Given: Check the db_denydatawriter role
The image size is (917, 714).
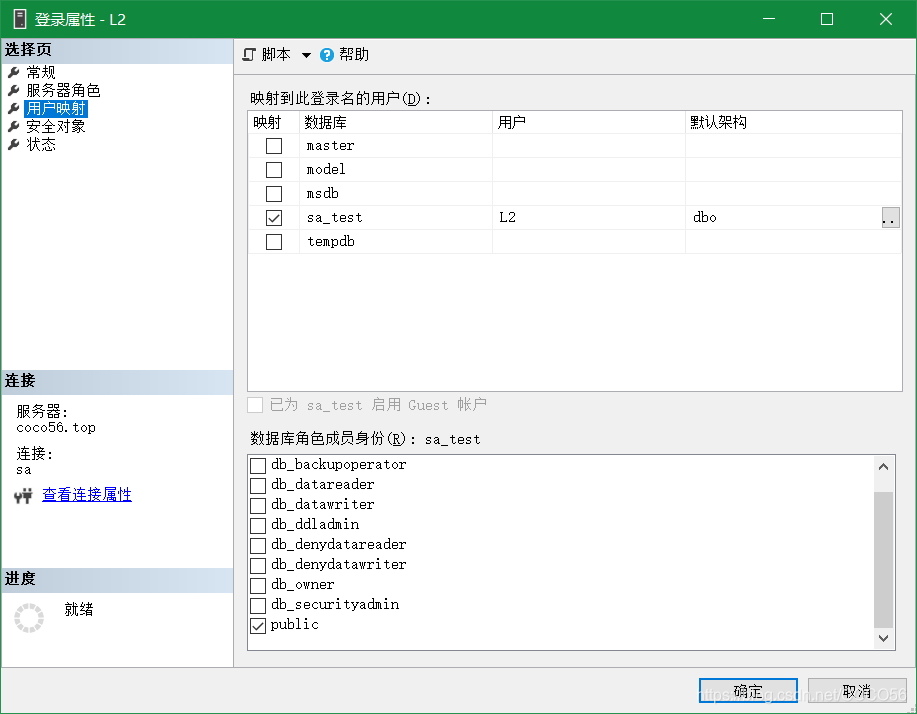Looking at the screenshot, I should (258, 565).
